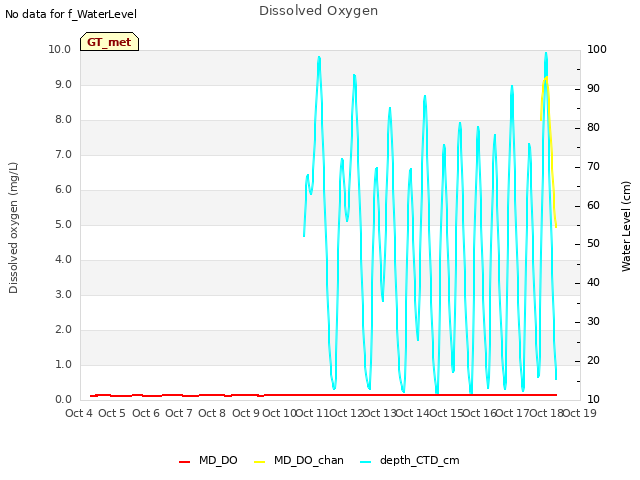The width and height of the screenshot is (640, 480).
Task: Click the Oct 9 x-axis label
Action: pyautogui.click(x=246, y=413)
